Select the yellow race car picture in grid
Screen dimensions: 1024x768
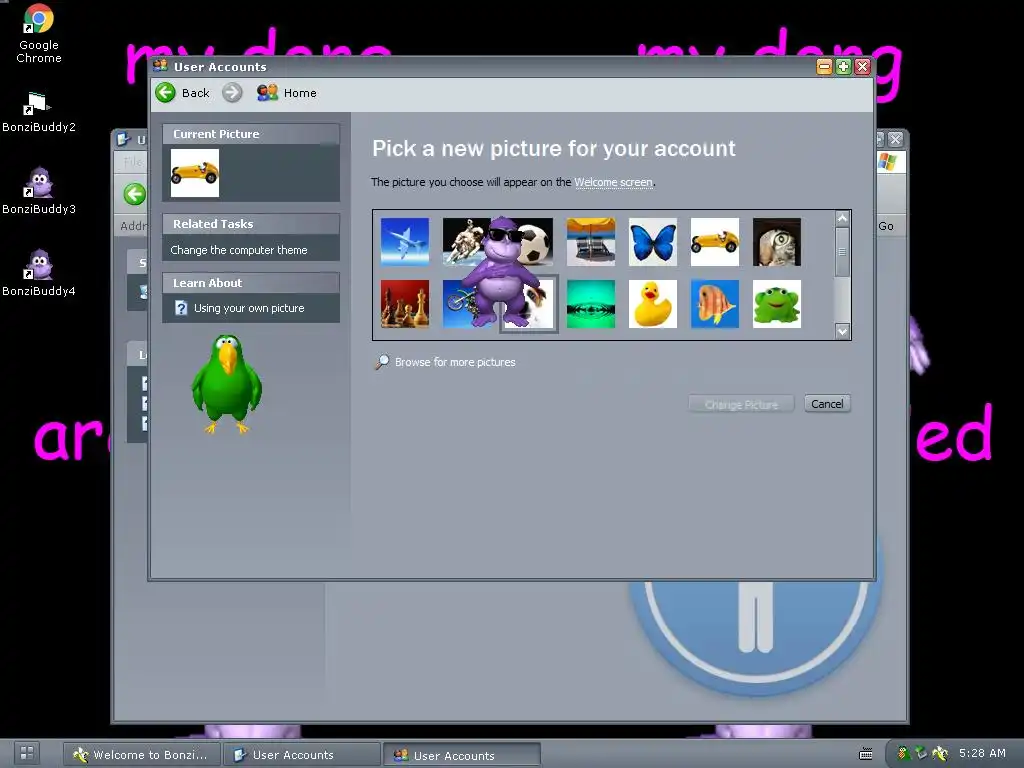714,242
